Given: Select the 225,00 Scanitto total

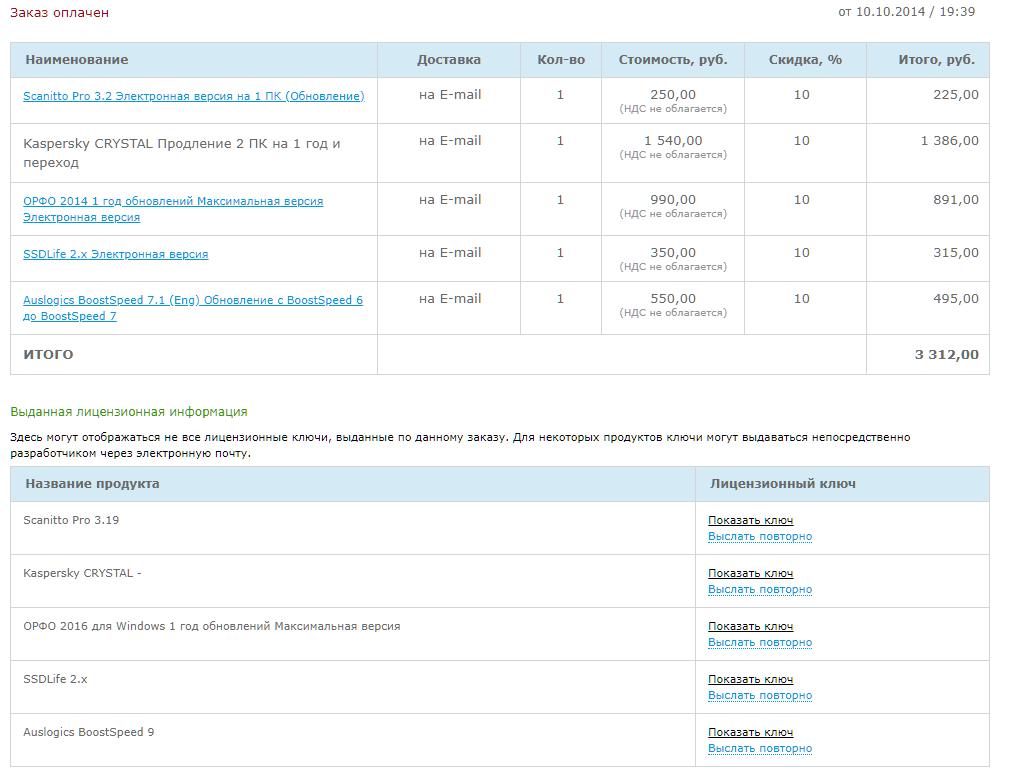Looking at the screenshot, I should click(x=956, y=95).
